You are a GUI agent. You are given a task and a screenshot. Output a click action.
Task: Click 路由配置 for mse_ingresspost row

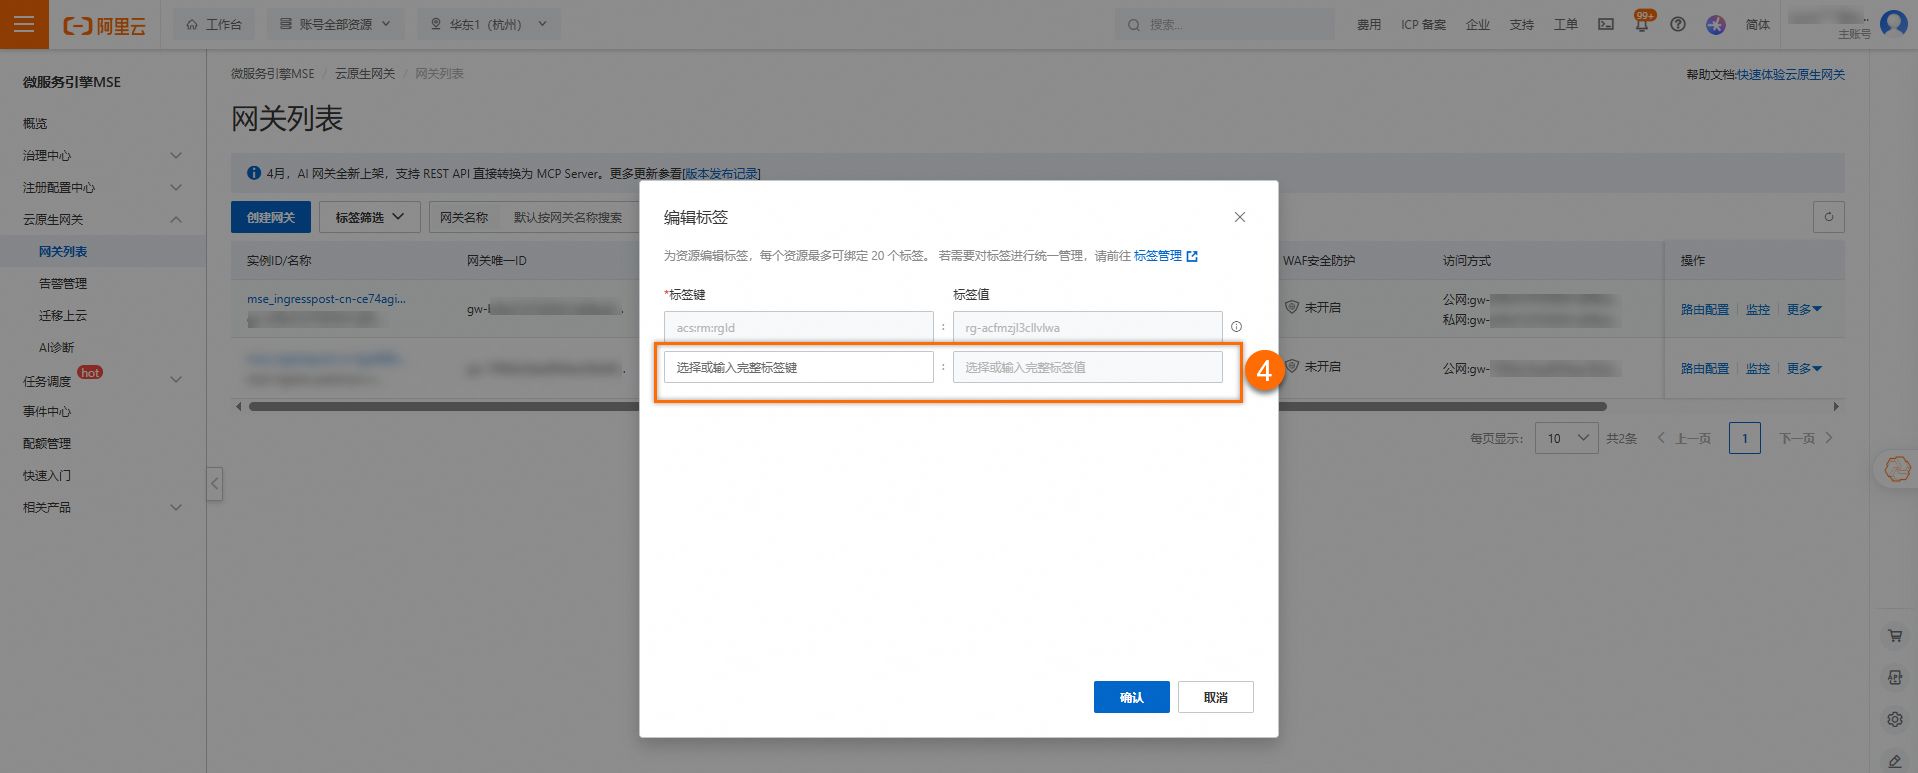click(x=1705, y=309)
